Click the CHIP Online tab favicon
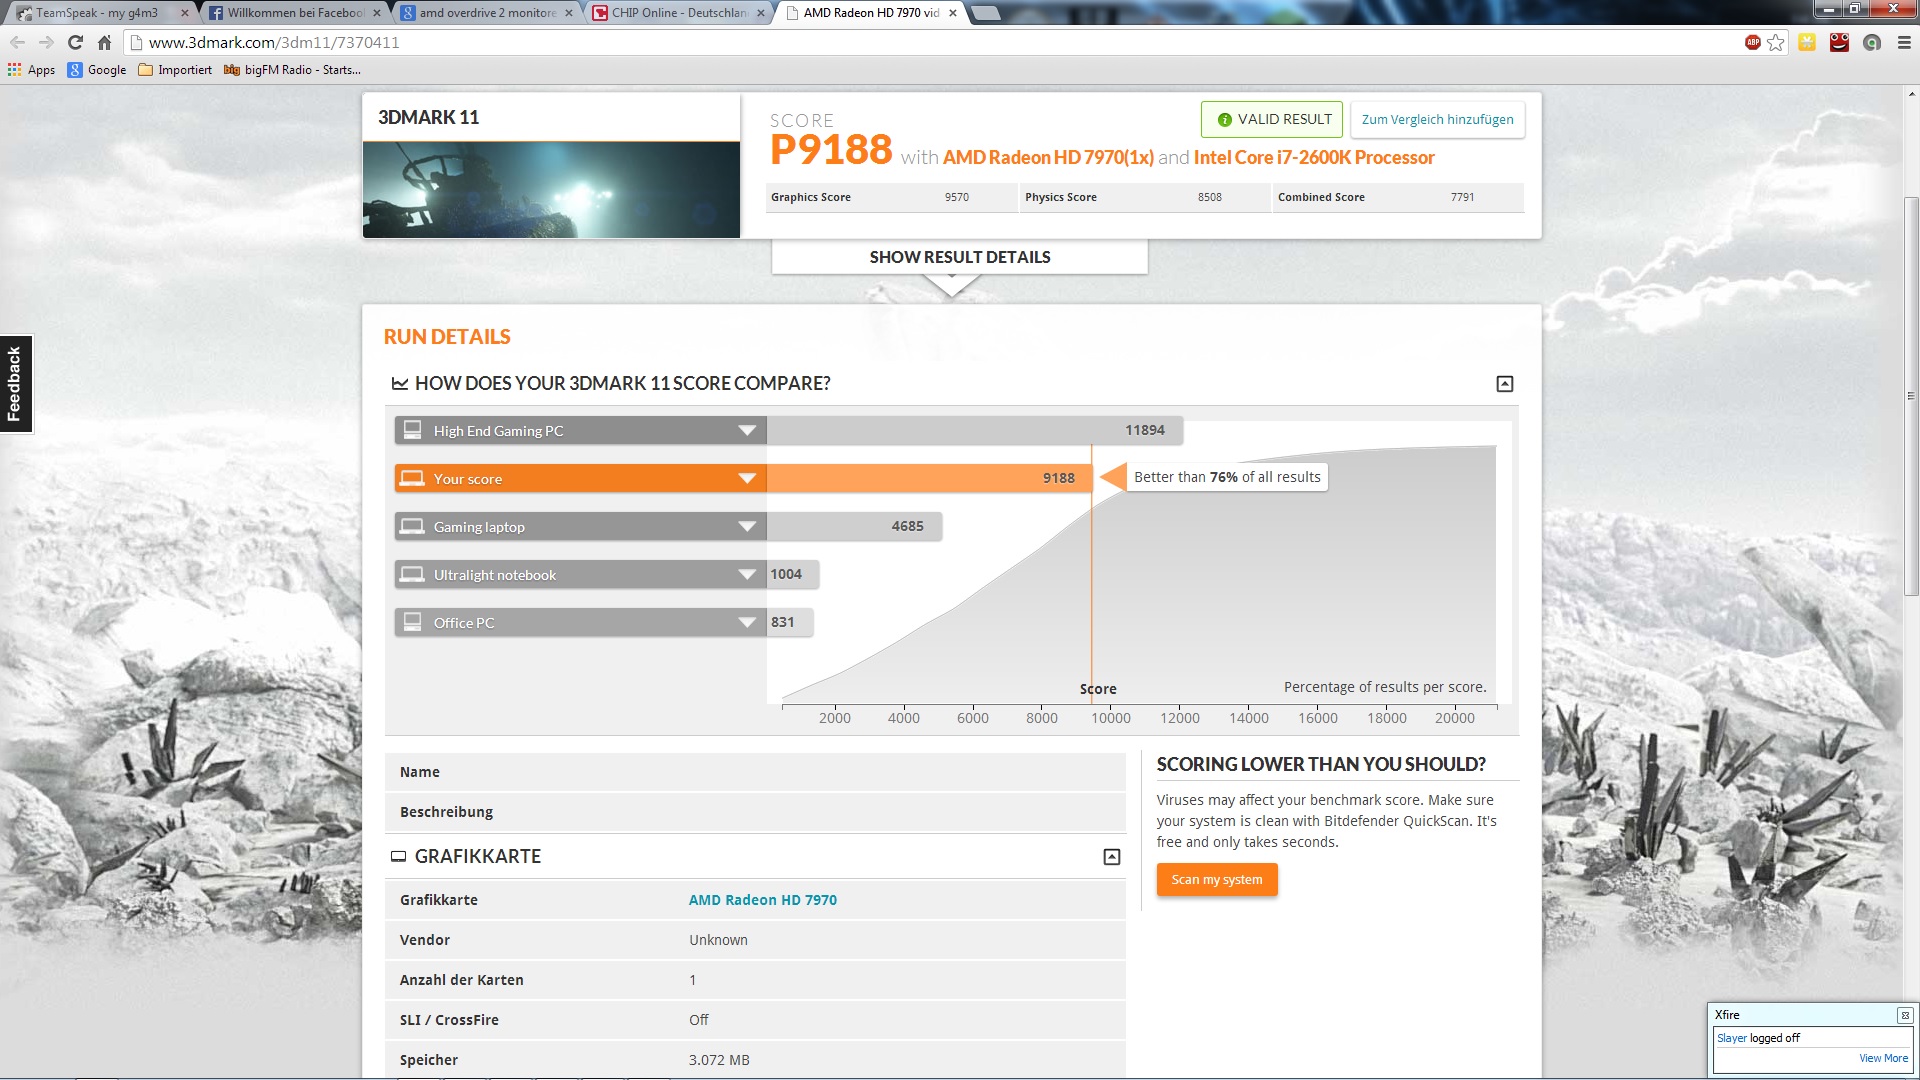Viewport: 1920px width, 1080px height. 600,13
